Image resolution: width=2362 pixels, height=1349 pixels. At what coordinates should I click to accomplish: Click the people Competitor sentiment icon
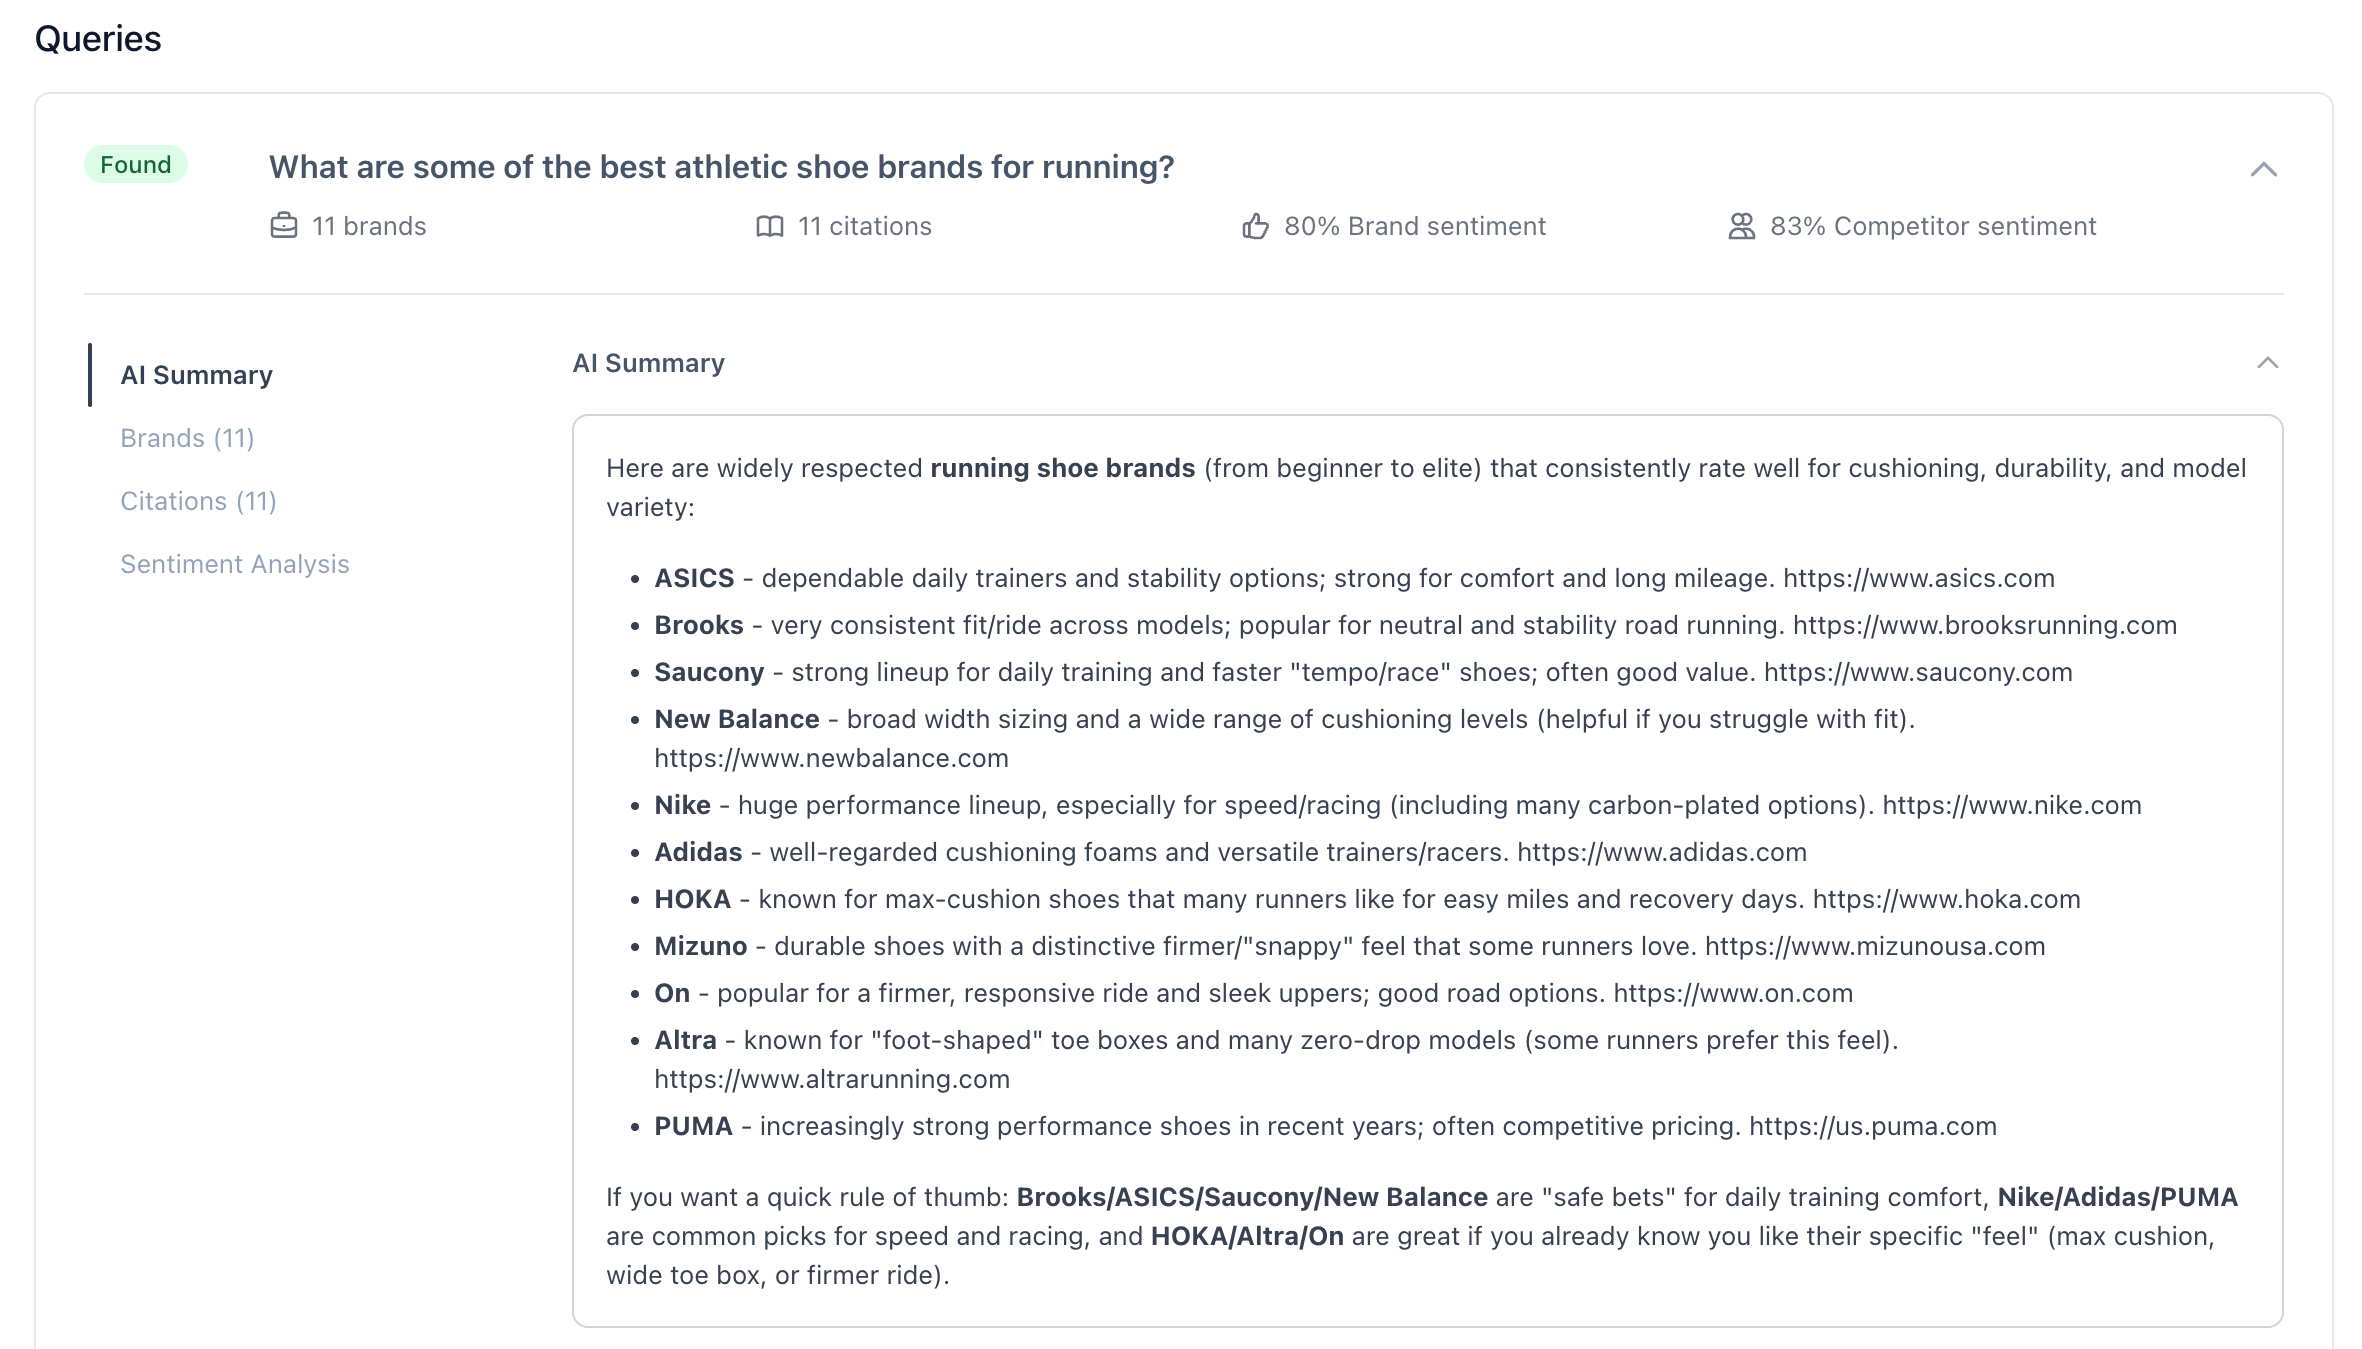click(x=1742, y=226)
